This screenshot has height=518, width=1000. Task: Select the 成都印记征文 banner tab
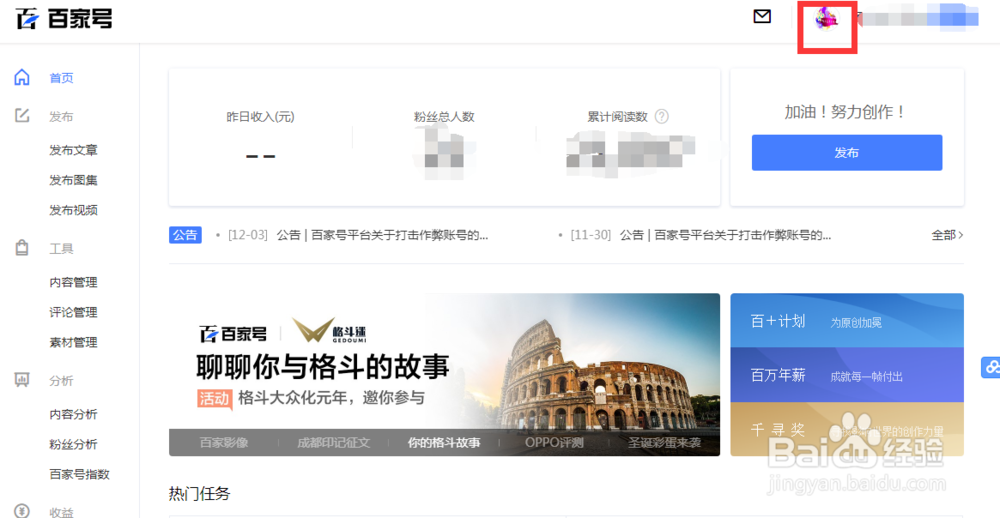(x=334, y=443)
